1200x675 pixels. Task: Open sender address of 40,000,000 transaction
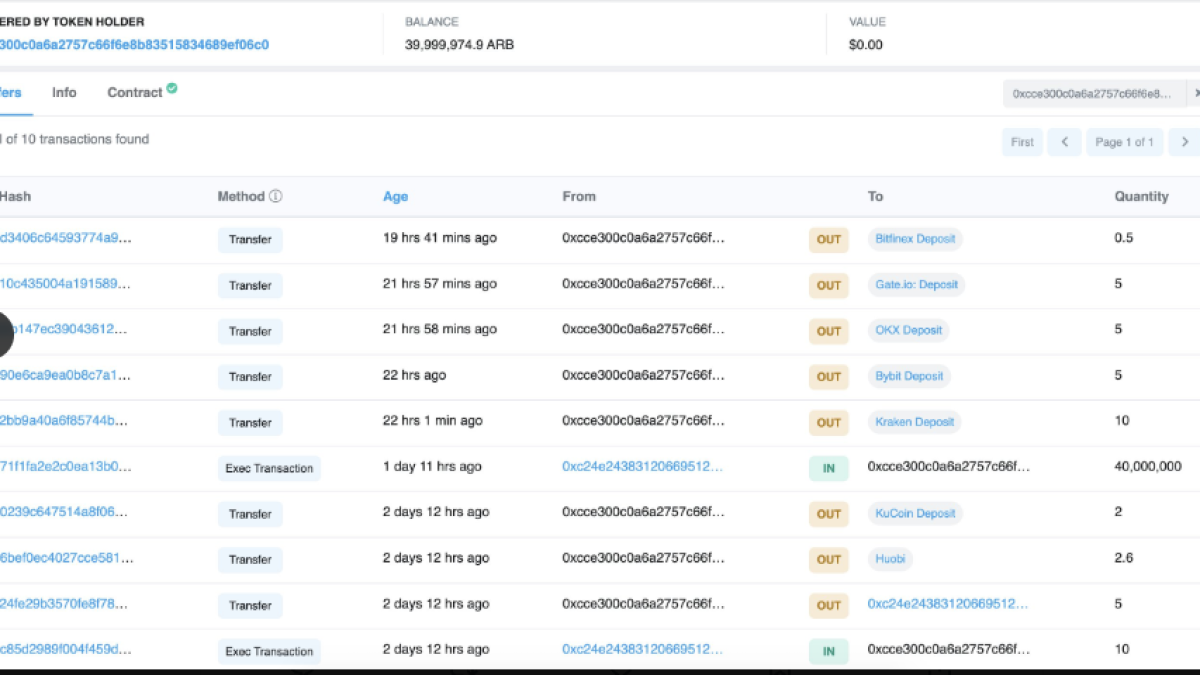click(x=642, y=467)
